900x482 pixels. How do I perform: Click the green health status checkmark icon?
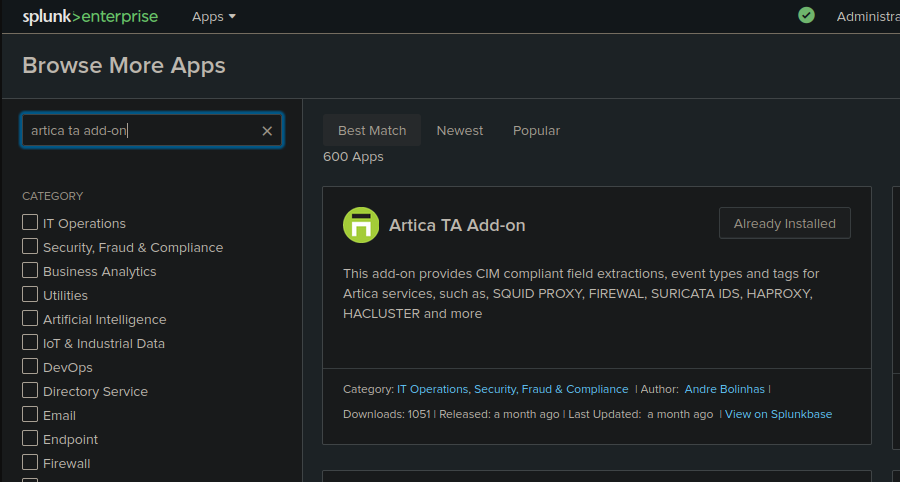click(x=806, y=15)
